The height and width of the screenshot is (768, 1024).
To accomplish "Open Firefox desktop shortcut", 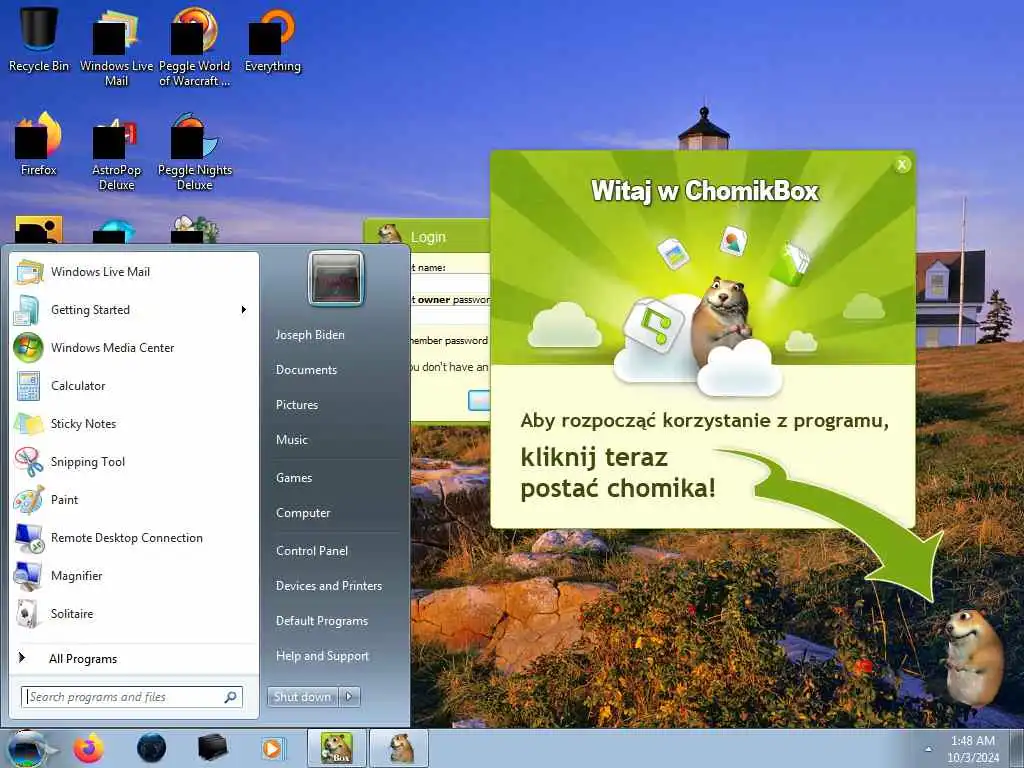I will (x=39, y=144).
